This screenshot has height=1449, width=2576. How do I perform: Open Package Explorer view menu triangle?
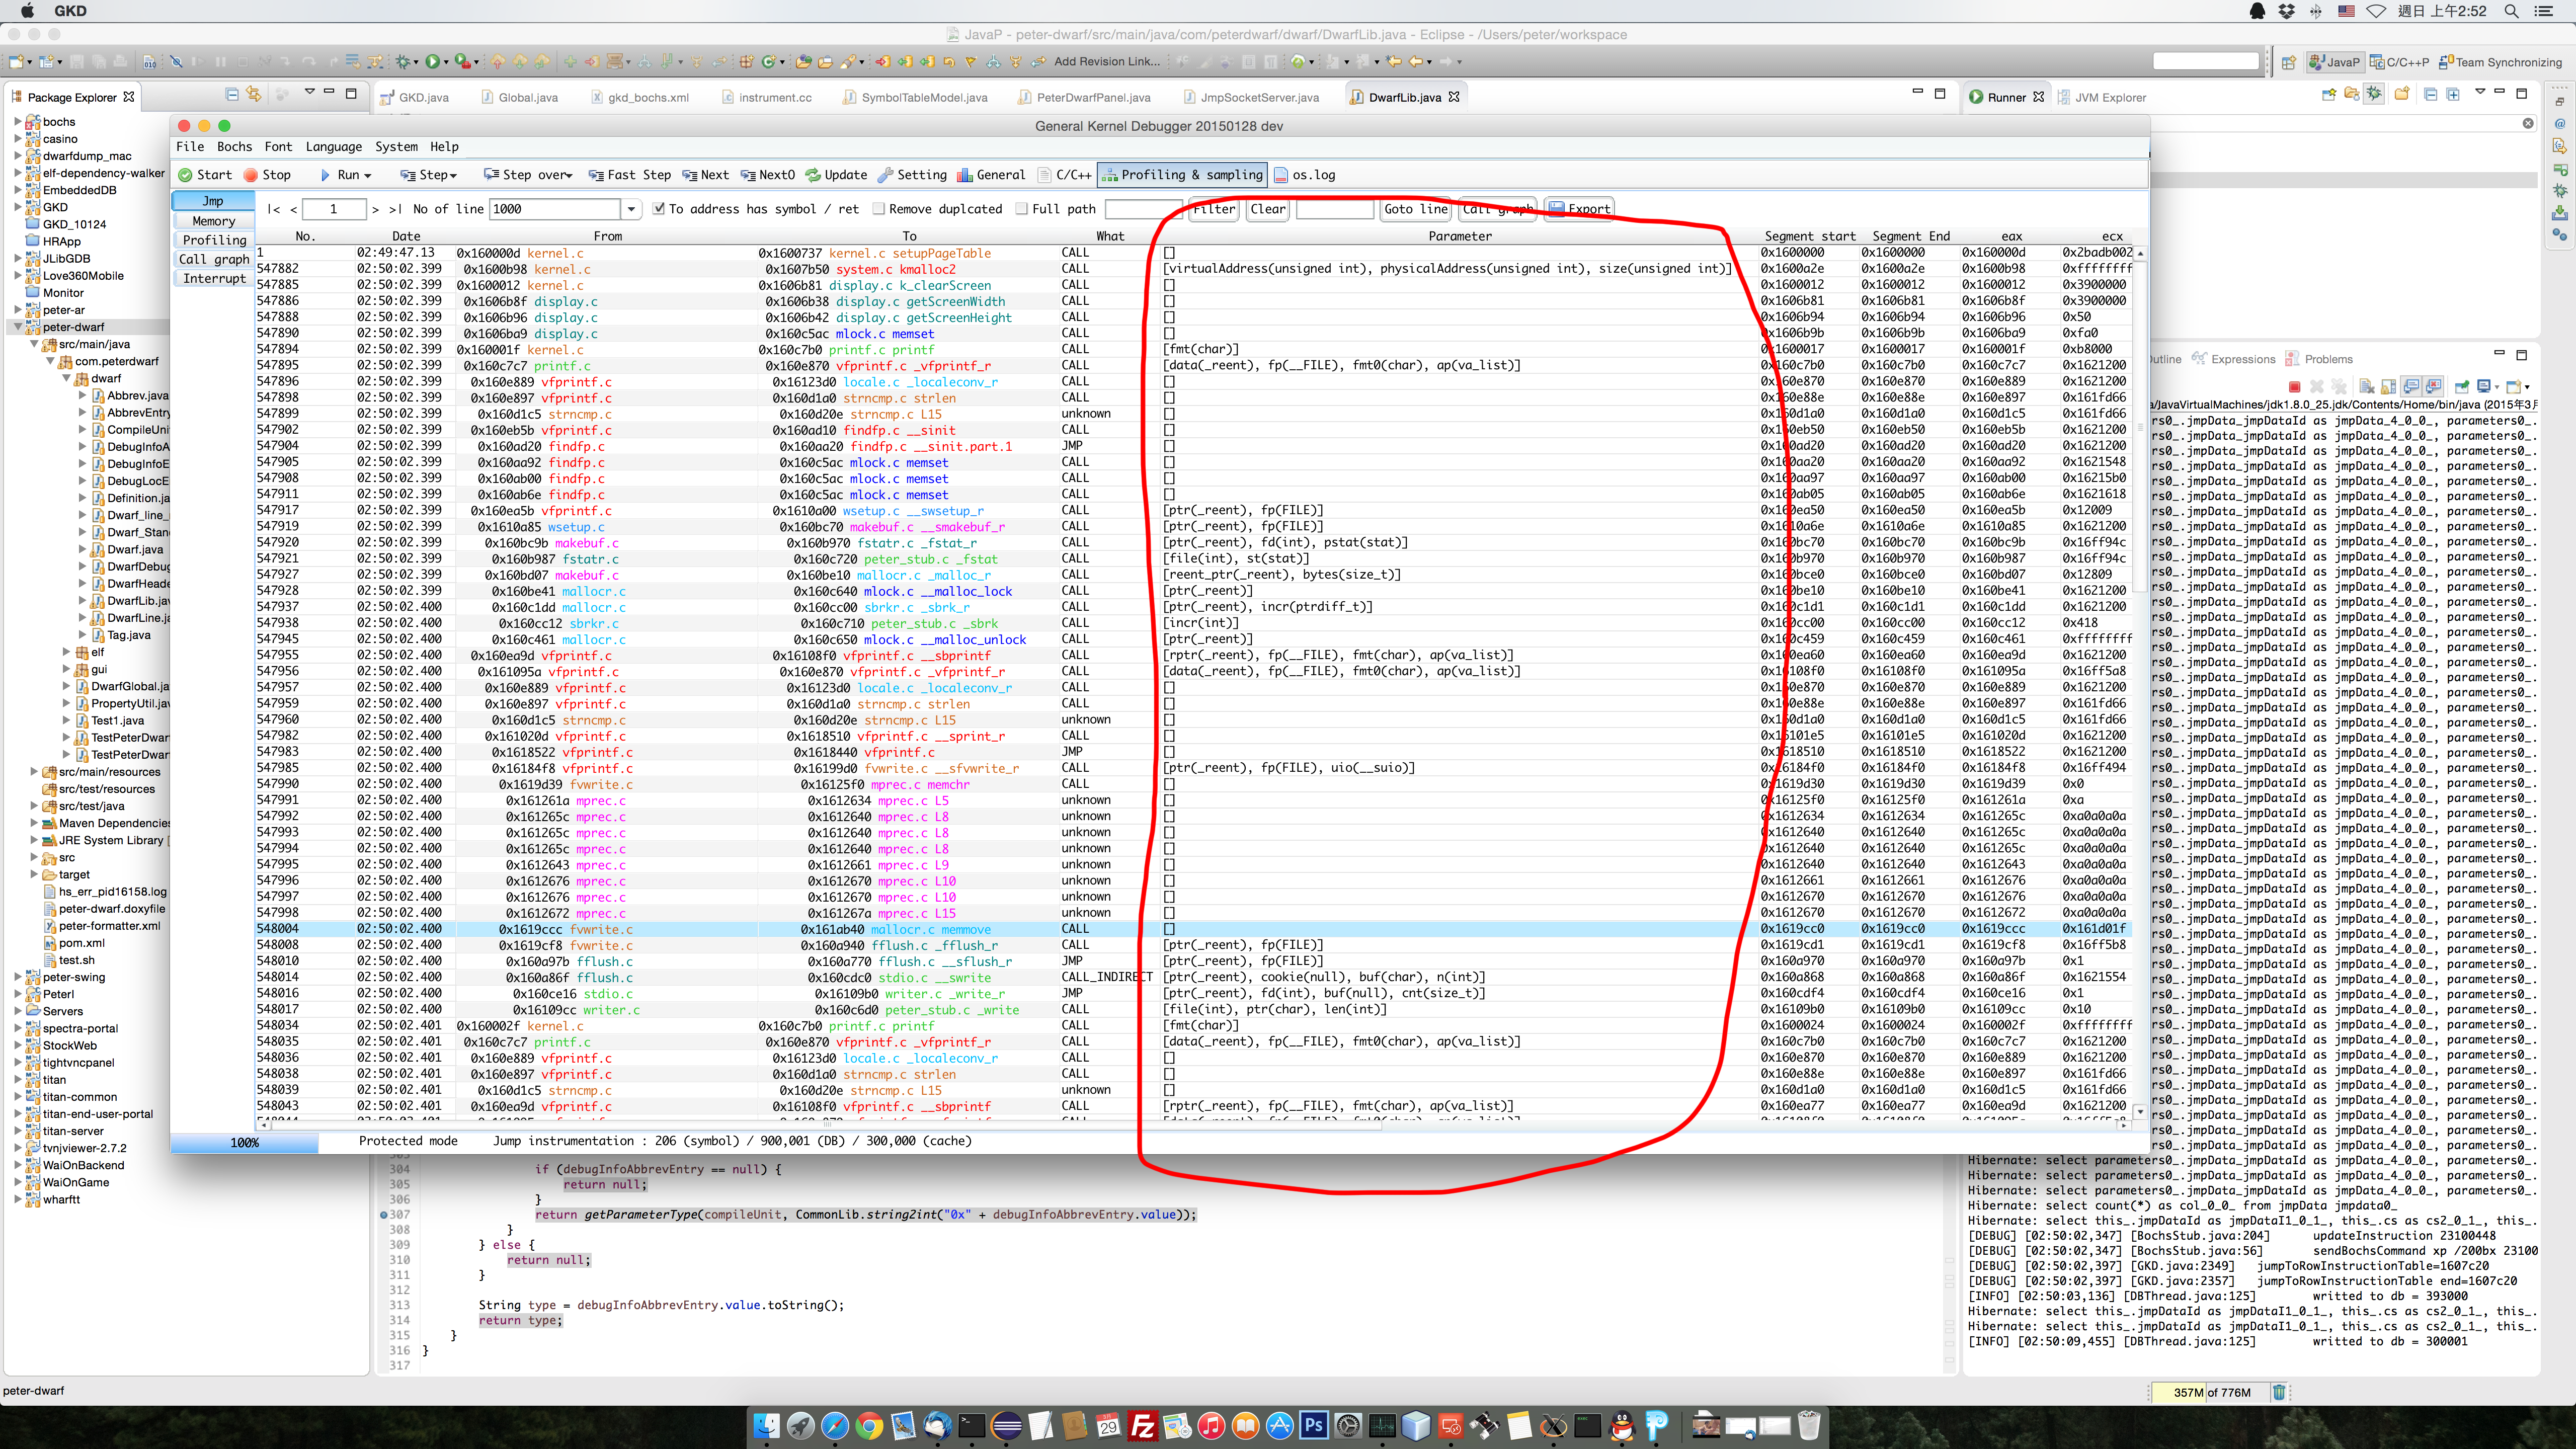(310, 93)
